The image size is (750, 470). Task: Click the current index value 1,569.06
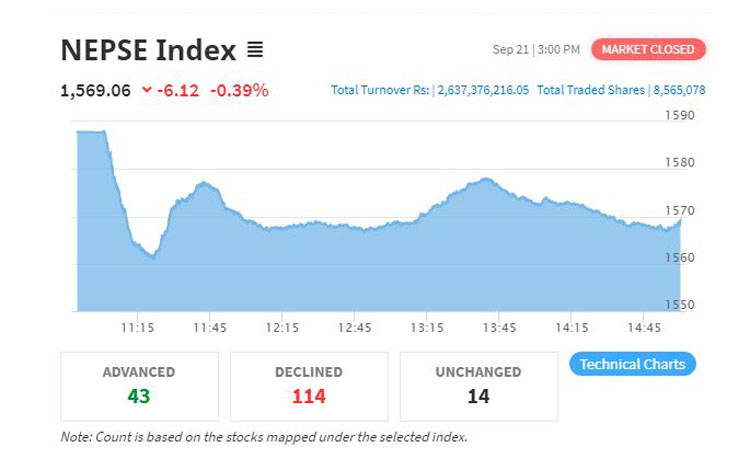pos(96,90)
